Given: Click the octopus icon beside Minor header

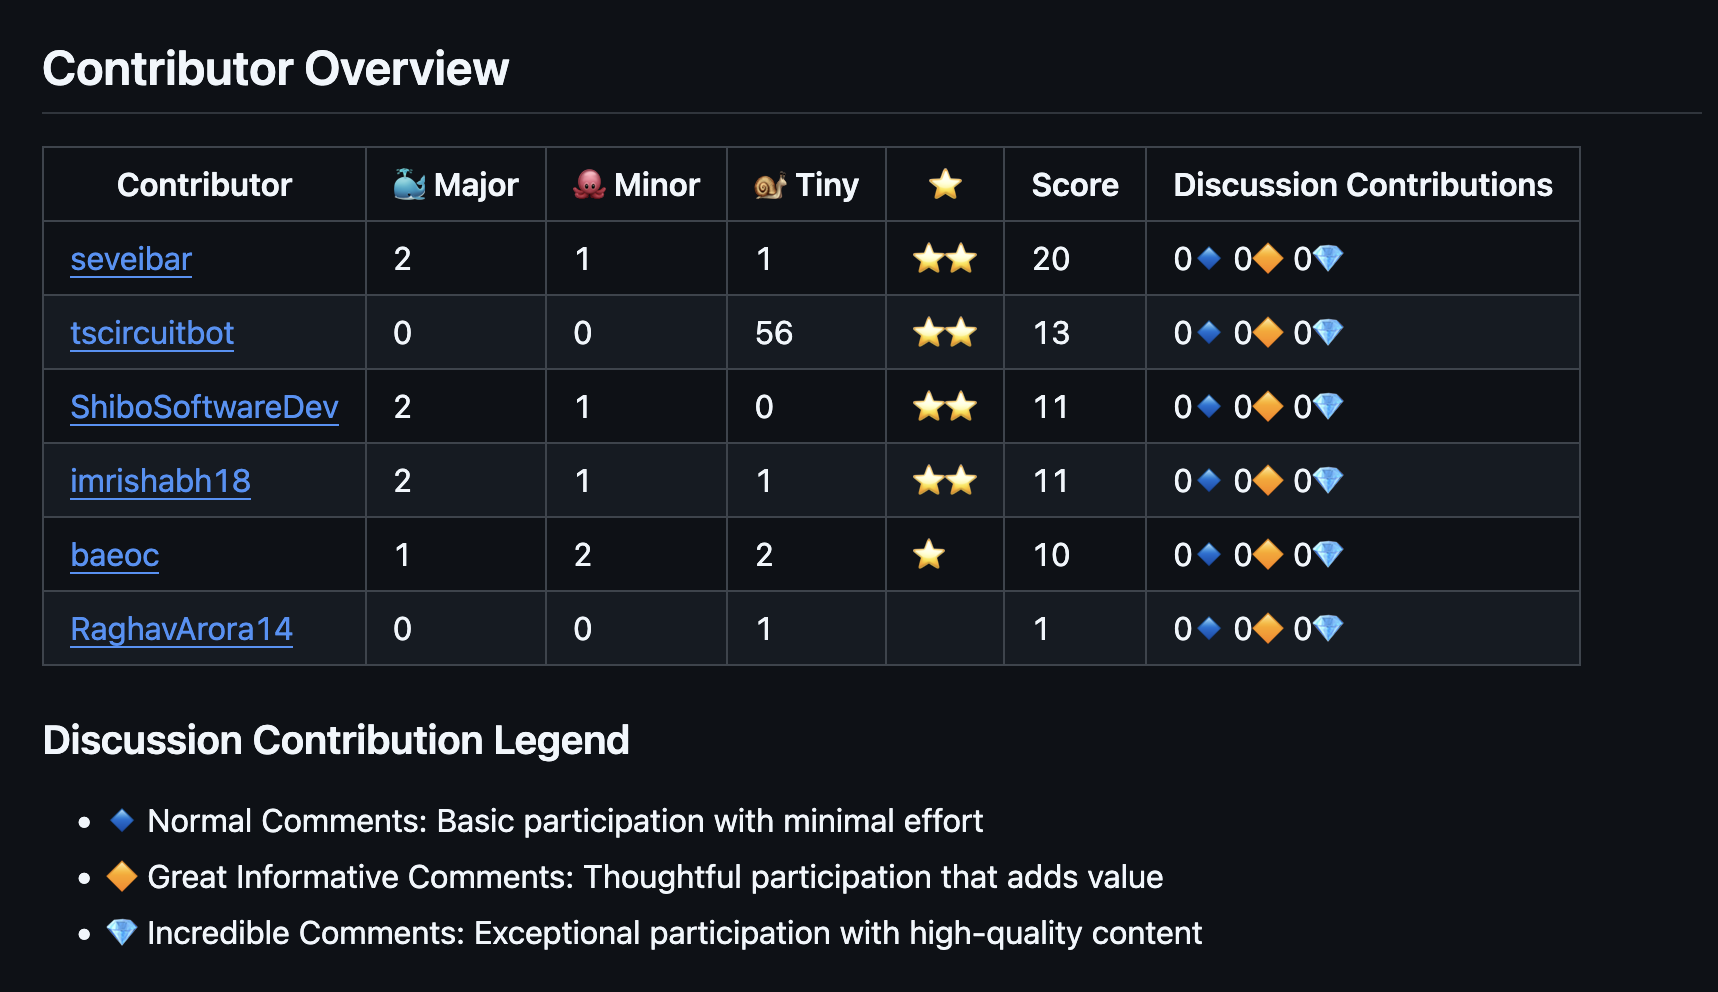Looking at the screenshot, I should click(589, 184).
